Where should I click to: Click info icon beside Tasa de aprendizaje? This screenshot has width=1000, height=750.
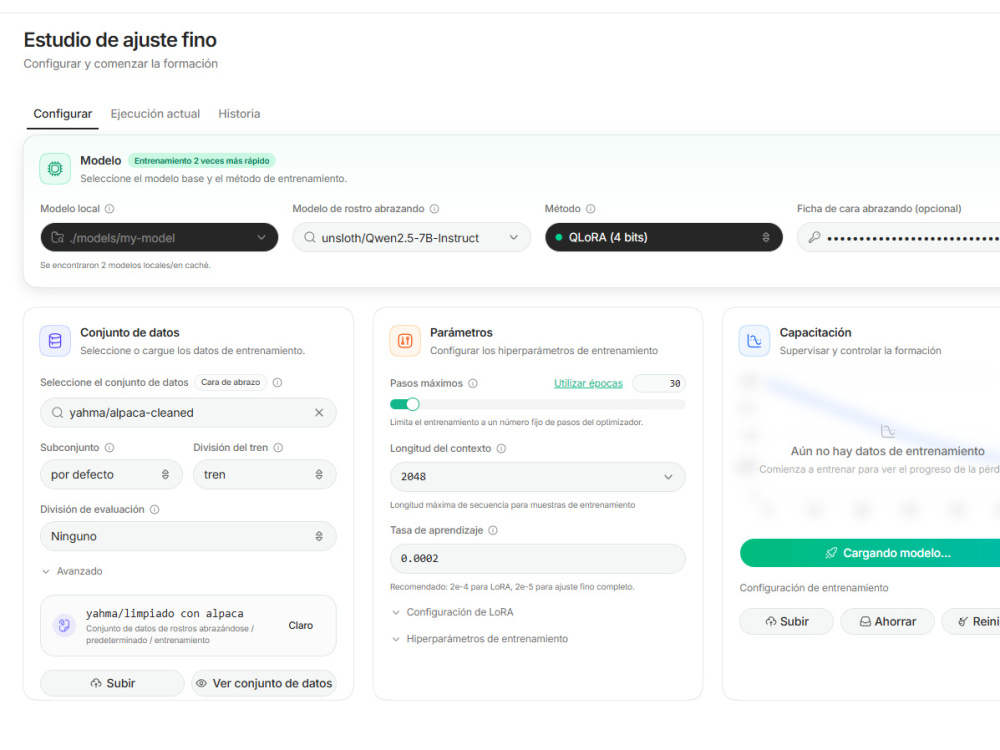[x=493, y=530]
